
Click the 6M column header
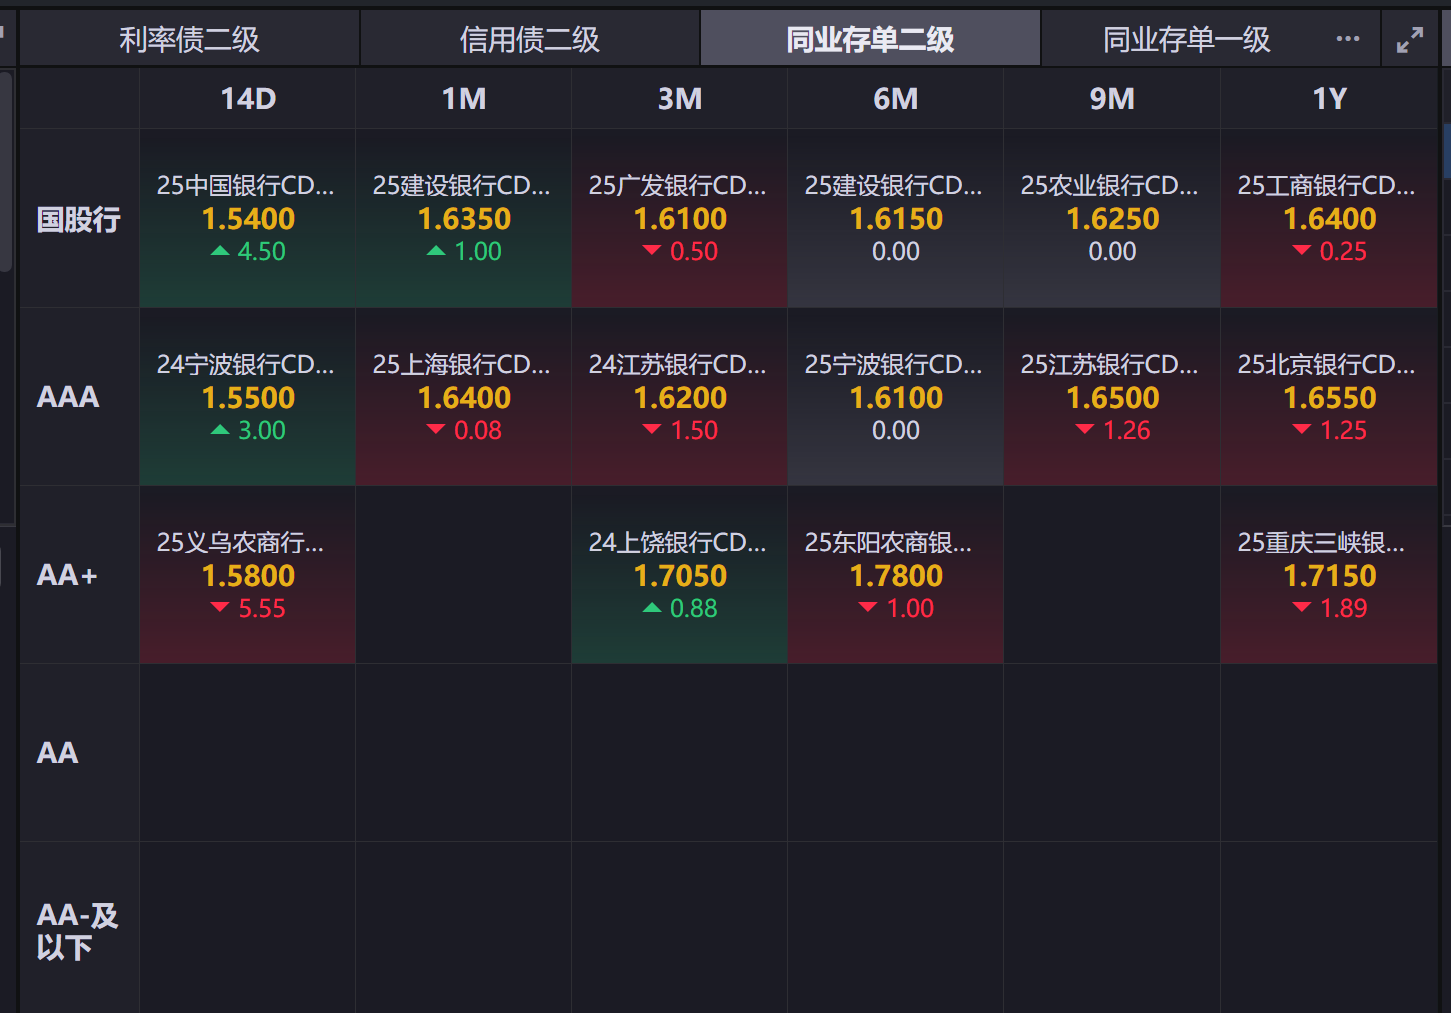pyautogui.click(x=896, y=99)
